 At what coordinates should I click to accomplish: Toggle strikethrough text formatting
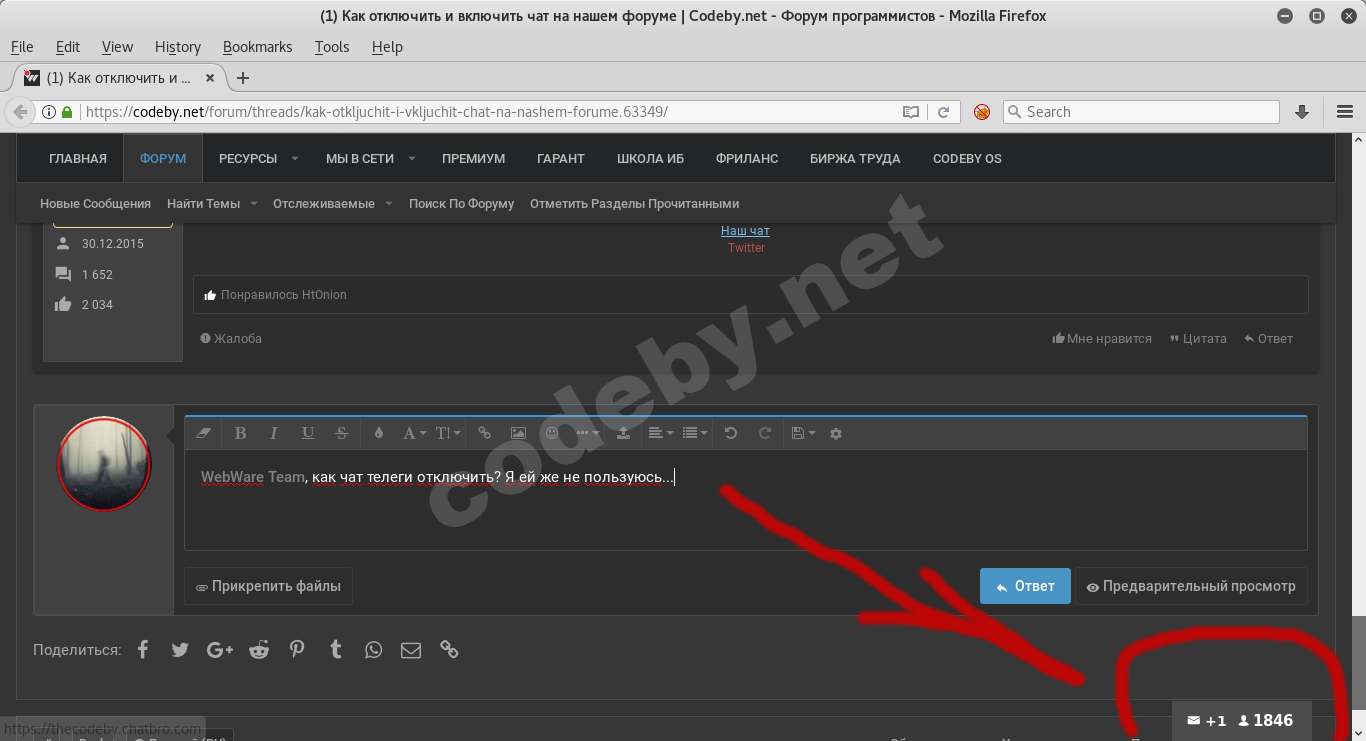point(342,433)
